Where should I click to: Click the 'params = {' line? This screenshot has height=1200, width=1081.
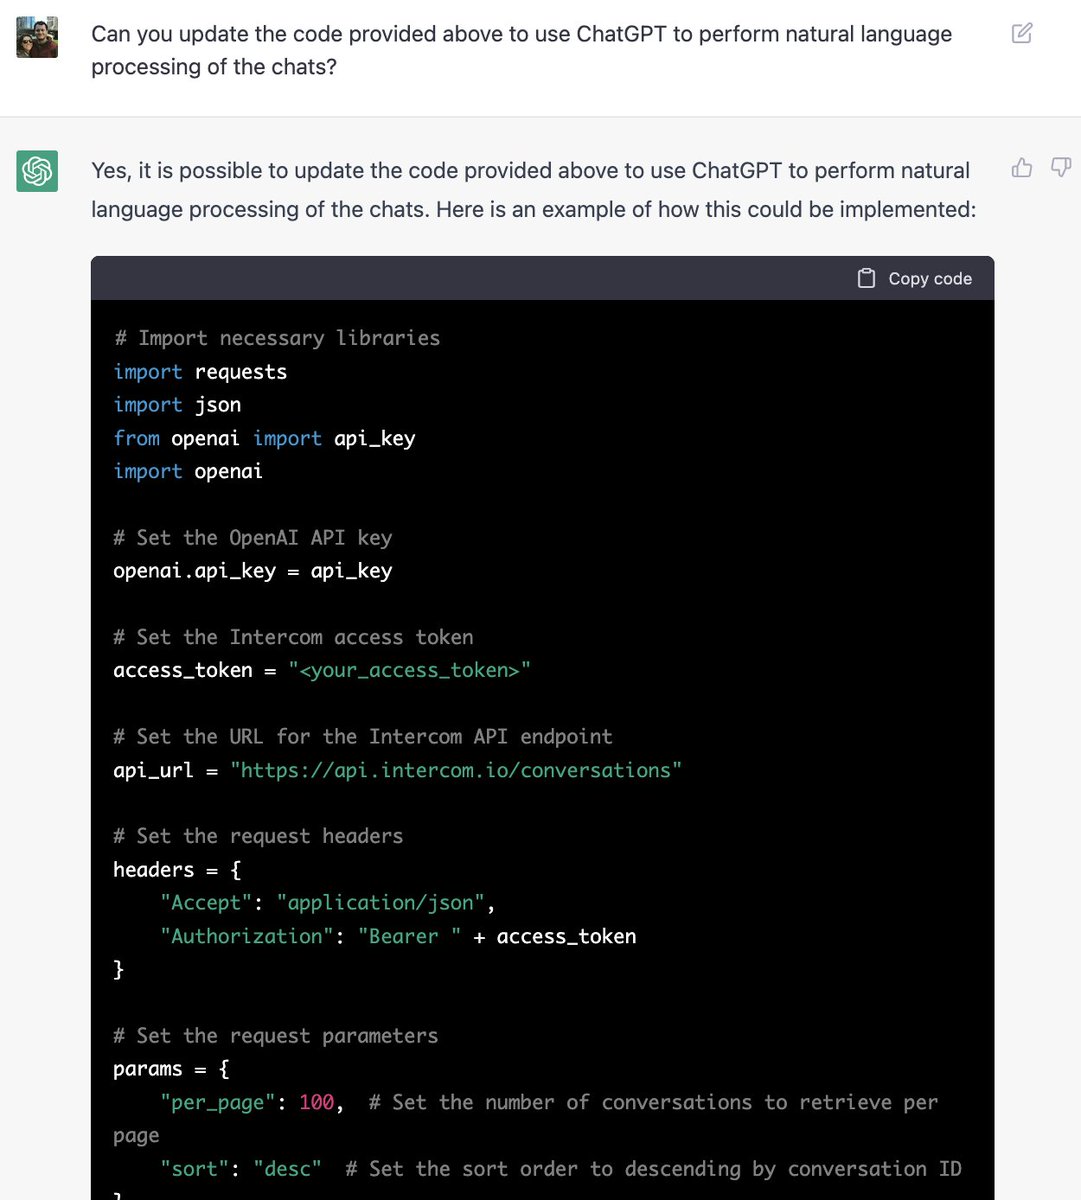pyautogui.click(x=171, y=1069)
